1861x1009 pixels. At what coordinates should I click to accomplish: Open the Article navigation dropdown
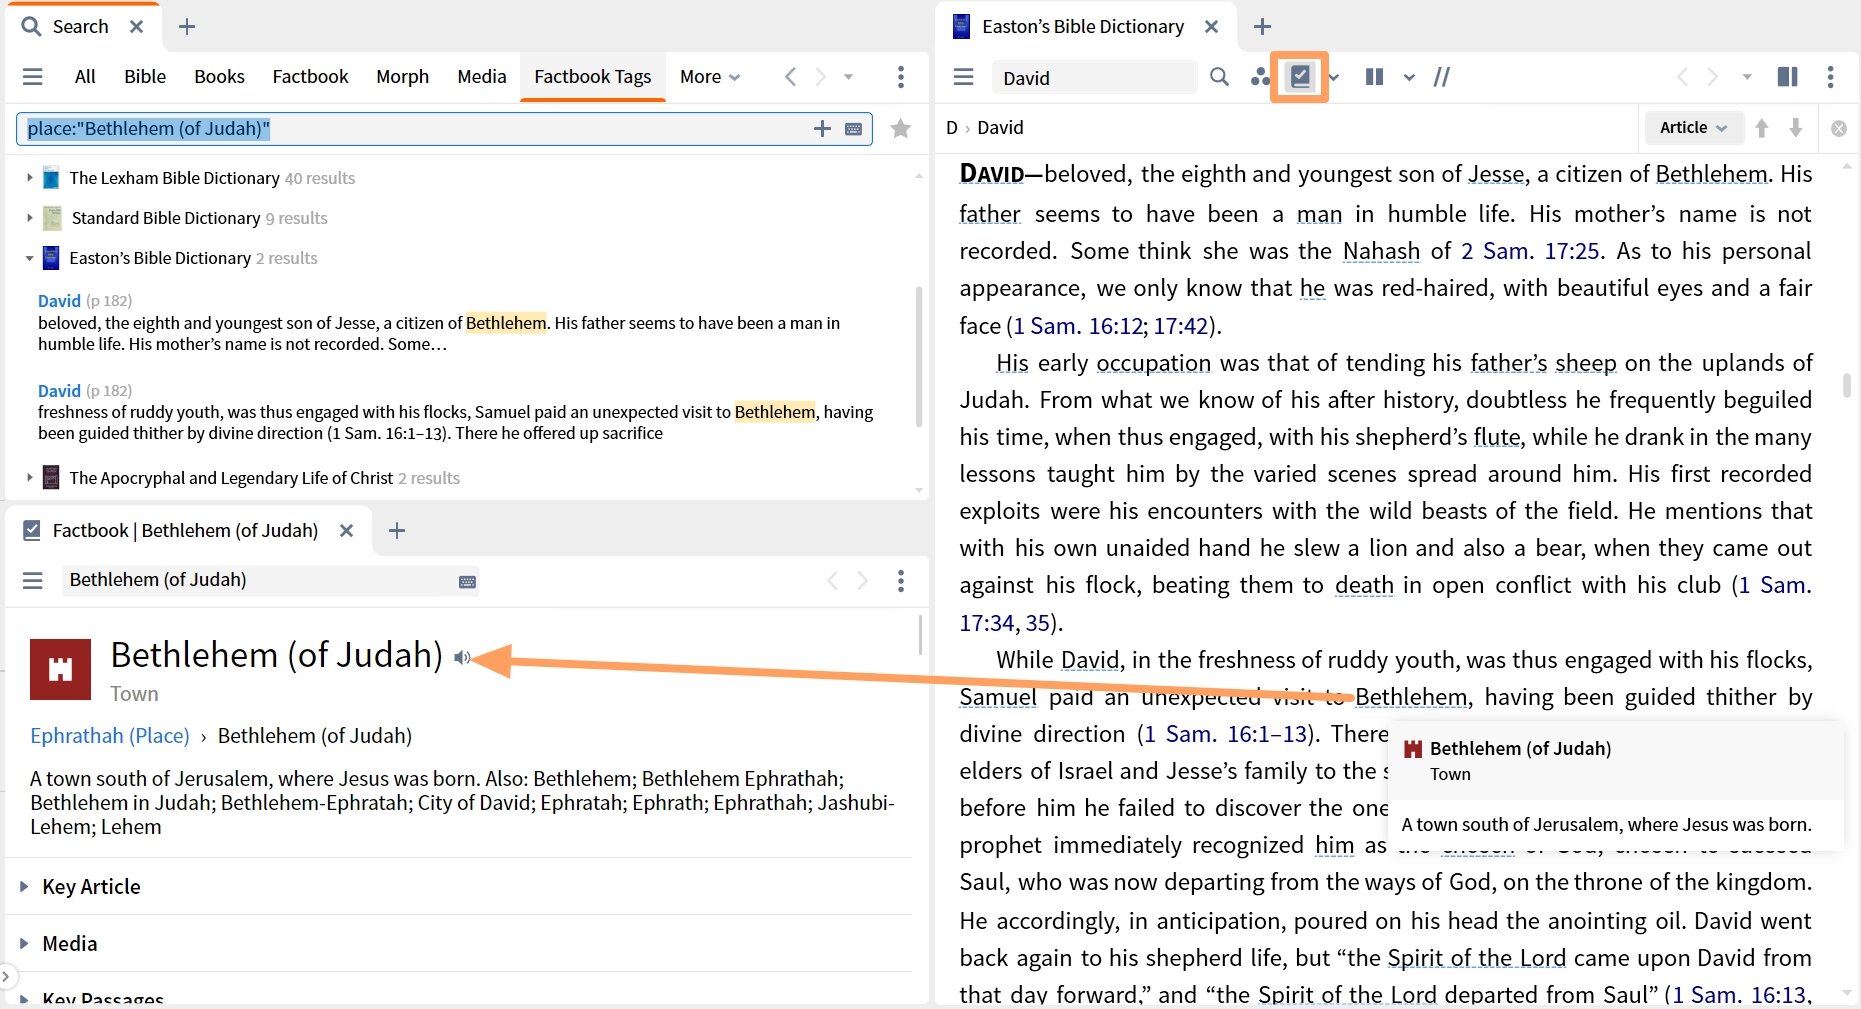[1692, 127]
